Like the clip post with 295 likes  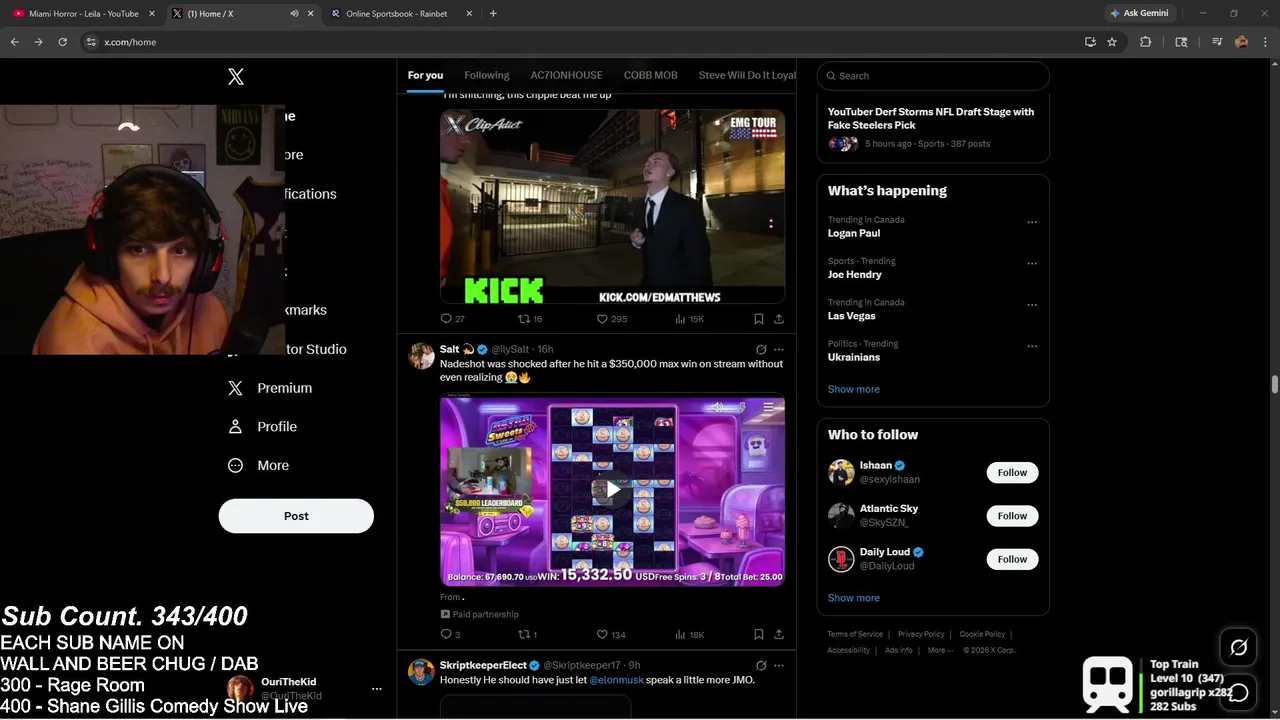point(611,319)
